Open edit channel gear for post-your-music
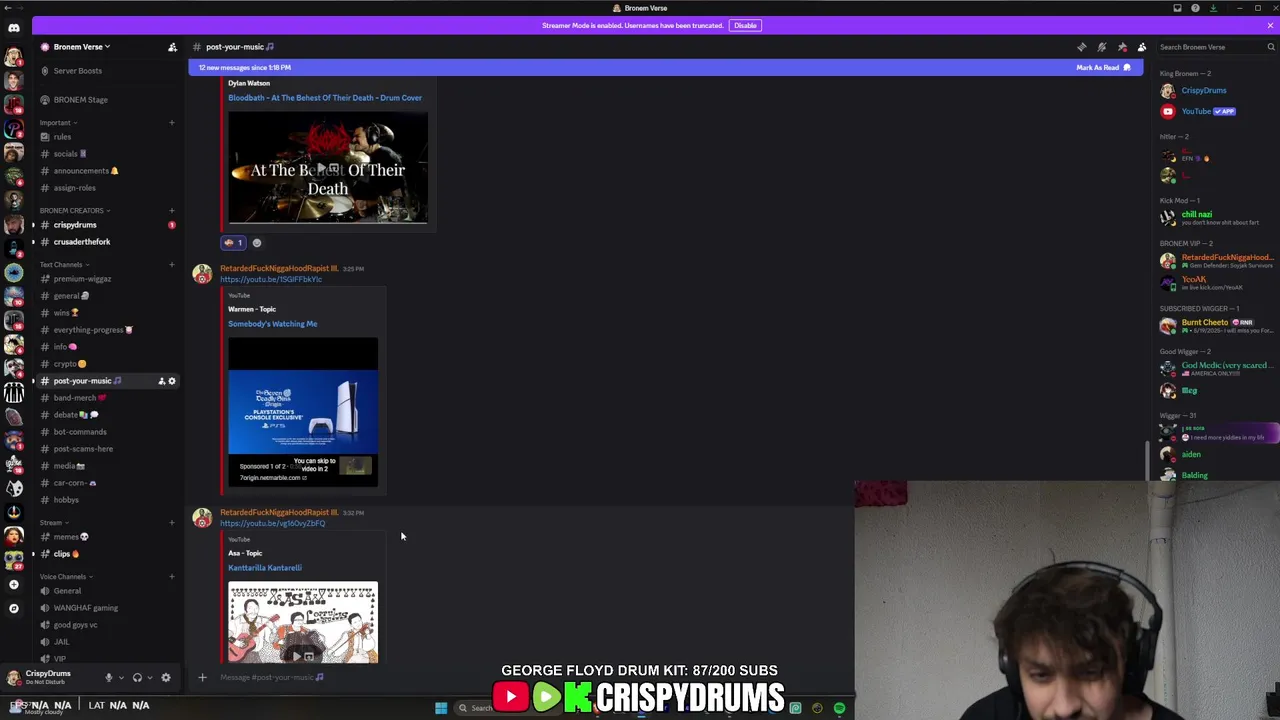1280x720 pixels. (x=172, y=381)
